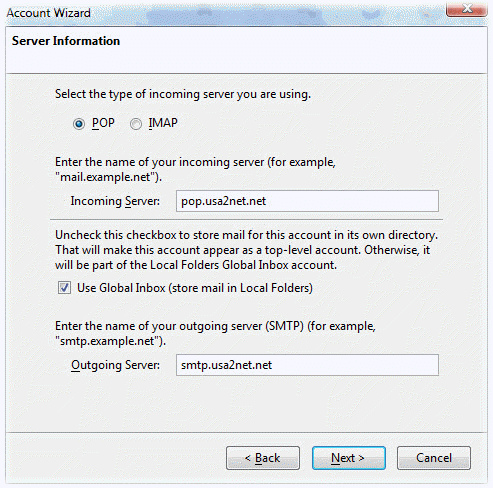
Task: Click the 'store mail in Local Folders' checkbox label
Action: 195,288
